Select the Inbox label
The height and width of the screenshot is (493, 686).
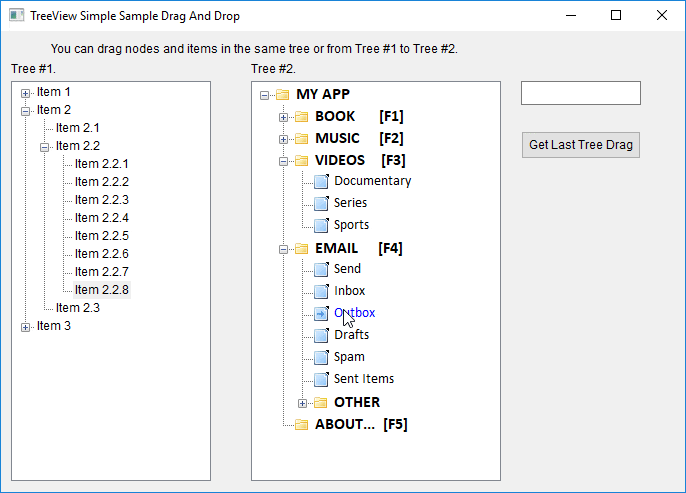click(349, 290)
